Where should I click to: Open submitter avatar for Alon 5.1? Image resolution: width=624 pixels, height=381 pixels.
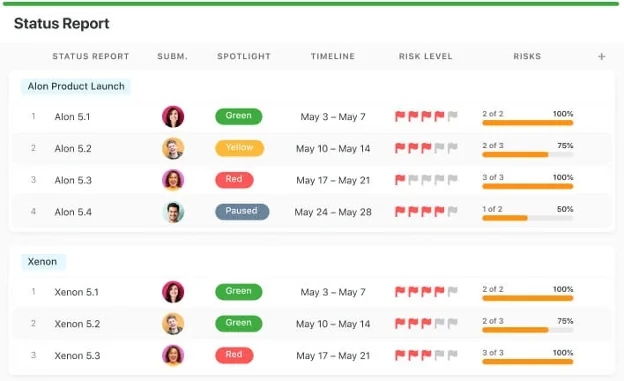(173, 117)
